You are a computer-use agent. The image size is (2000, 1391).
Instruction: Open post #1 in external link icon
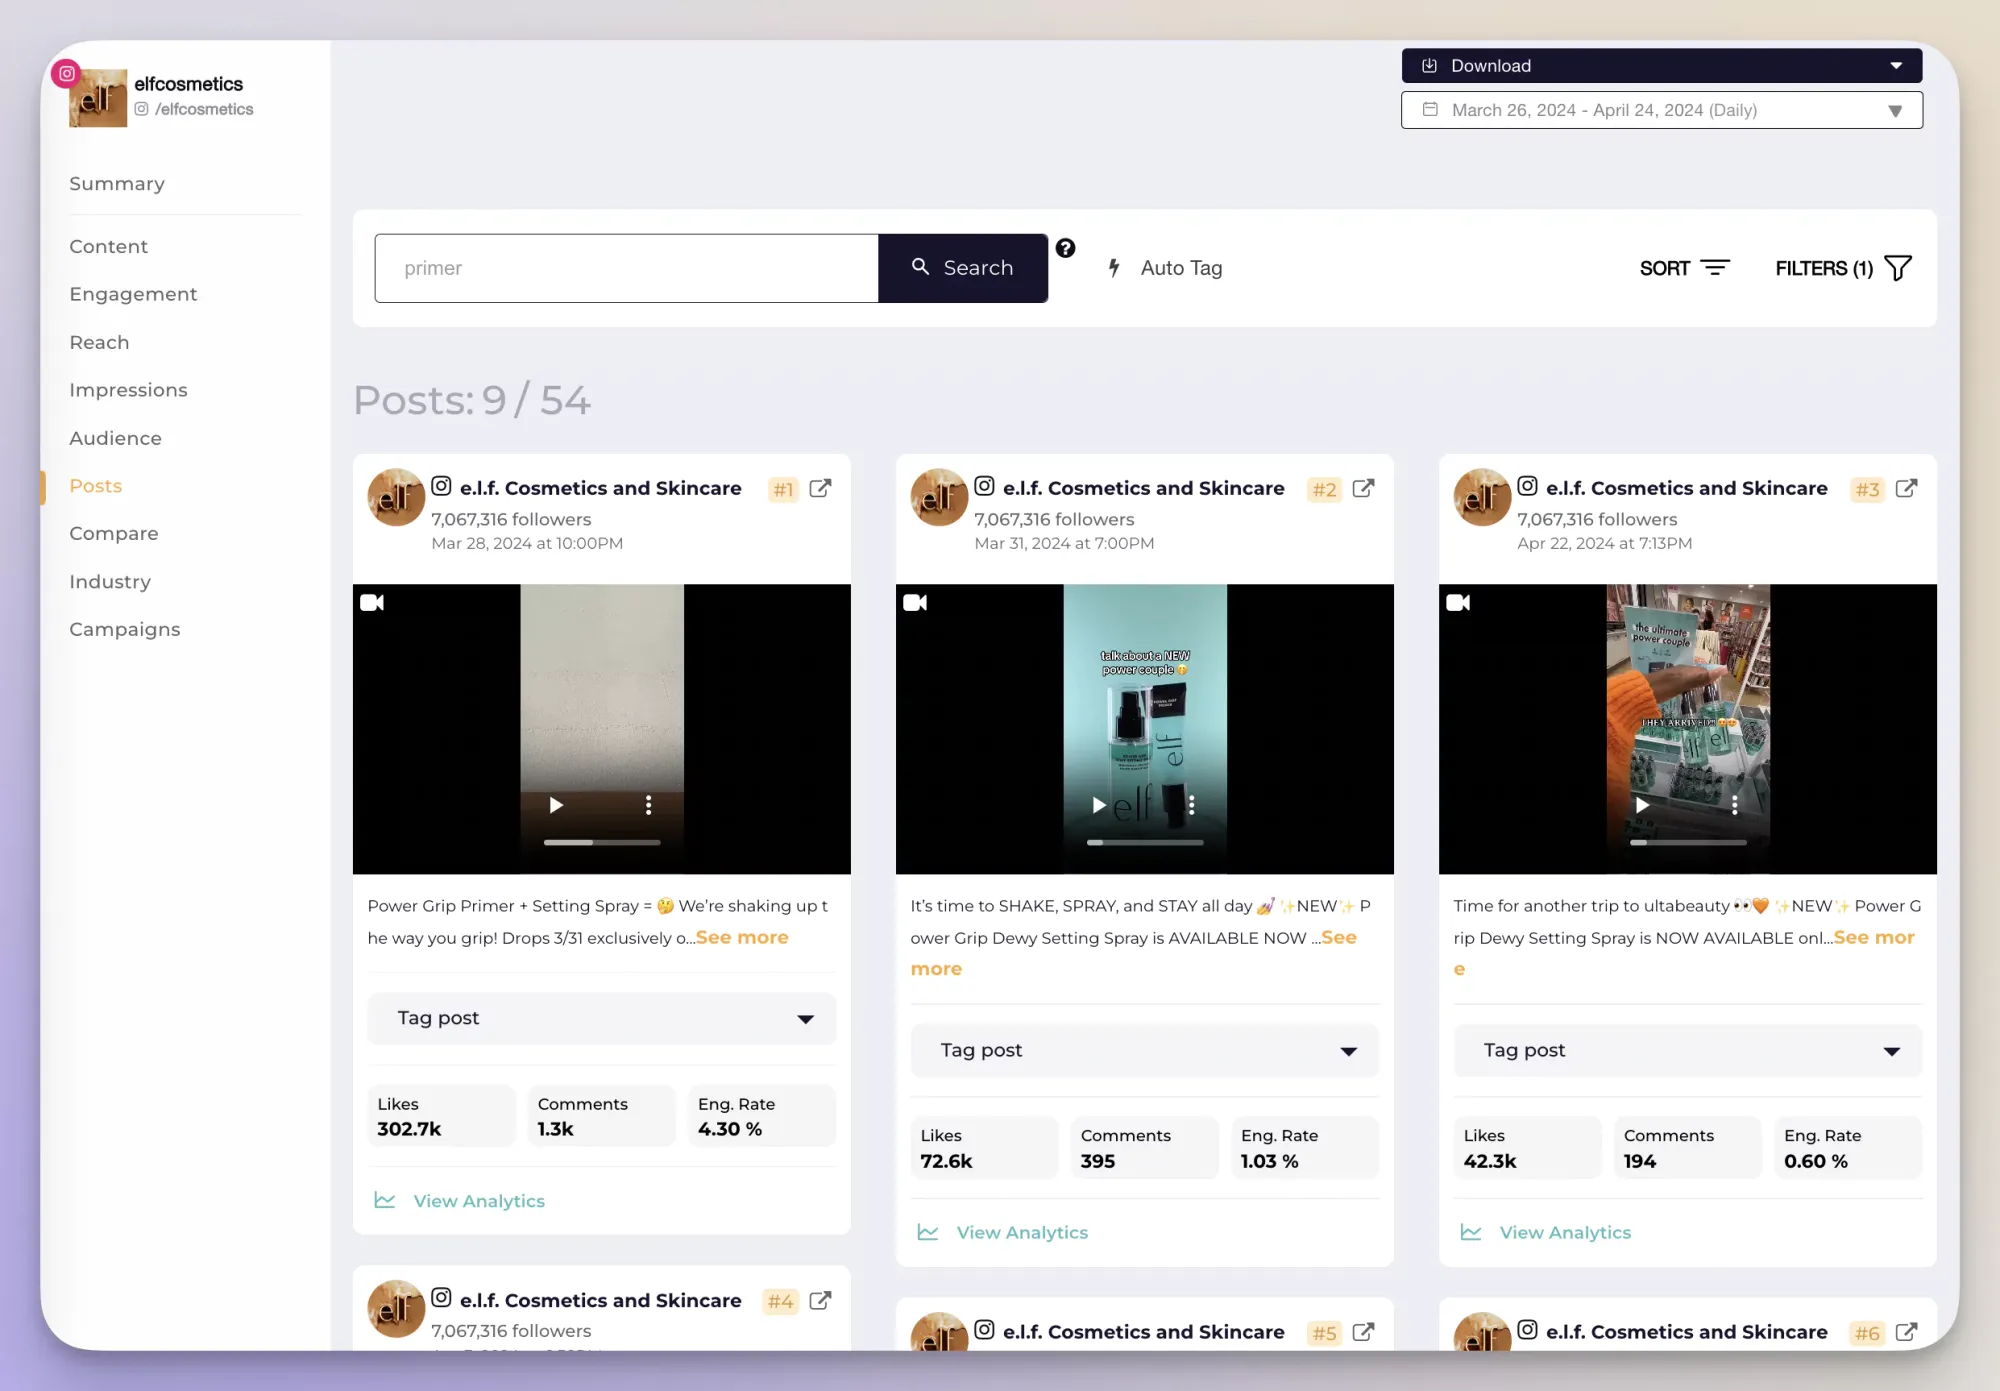click(820, 489)
